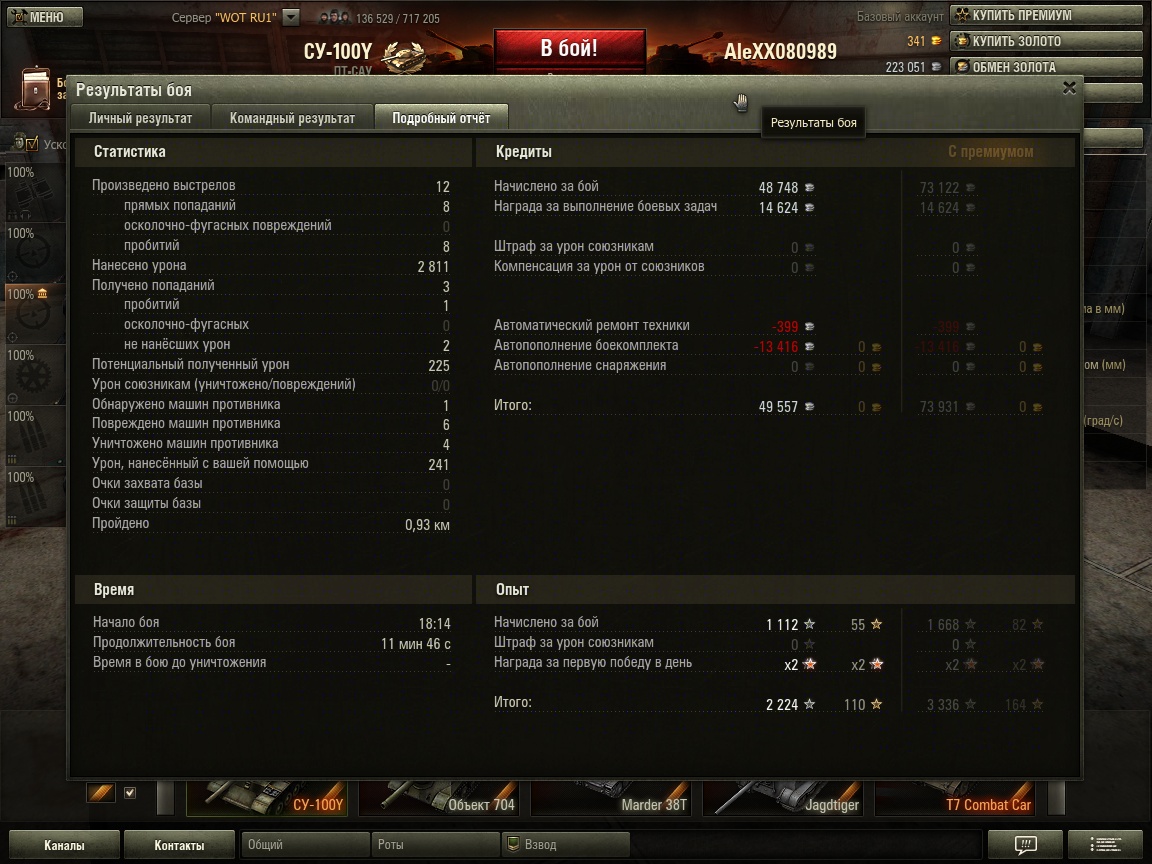Open the chat notifications speech-bubble icon
The width and height of the screenshot is (1152, 864).
1025,844
